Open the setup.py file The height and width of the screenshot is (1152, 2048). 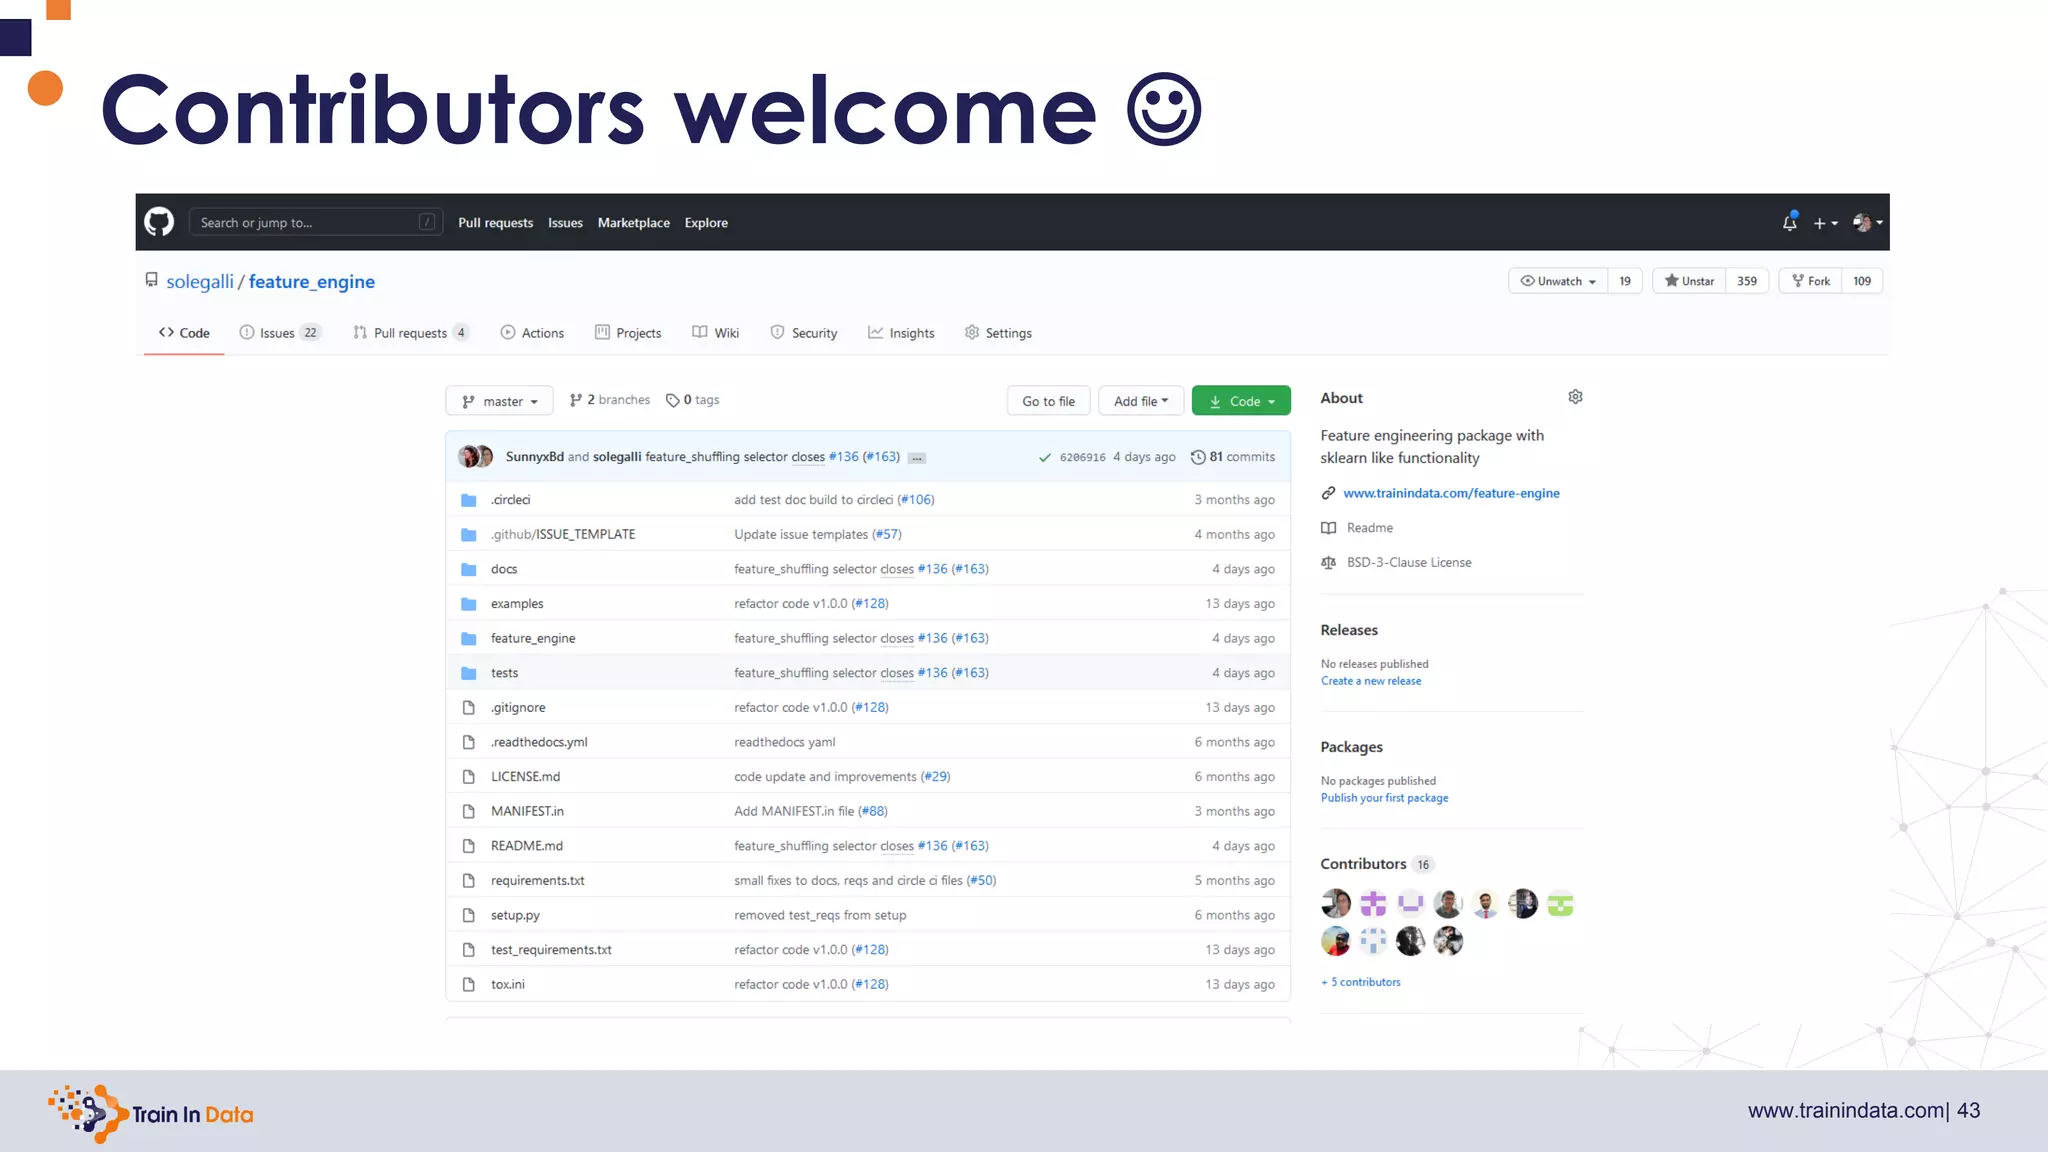[x=515, y=915]
